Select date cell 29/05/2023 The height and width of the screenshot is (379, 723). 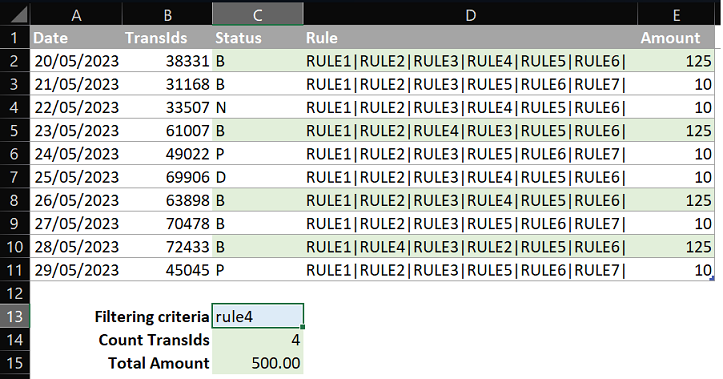point(76,270)
